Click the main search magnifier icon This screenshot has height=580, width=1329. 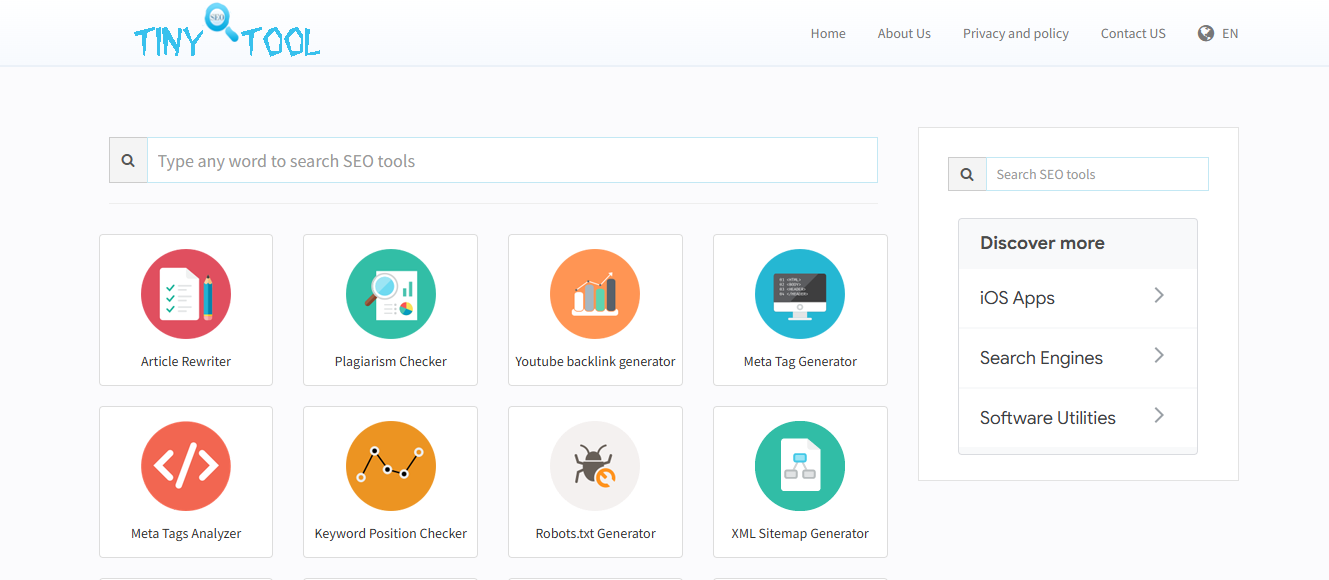tap(128, 161)
